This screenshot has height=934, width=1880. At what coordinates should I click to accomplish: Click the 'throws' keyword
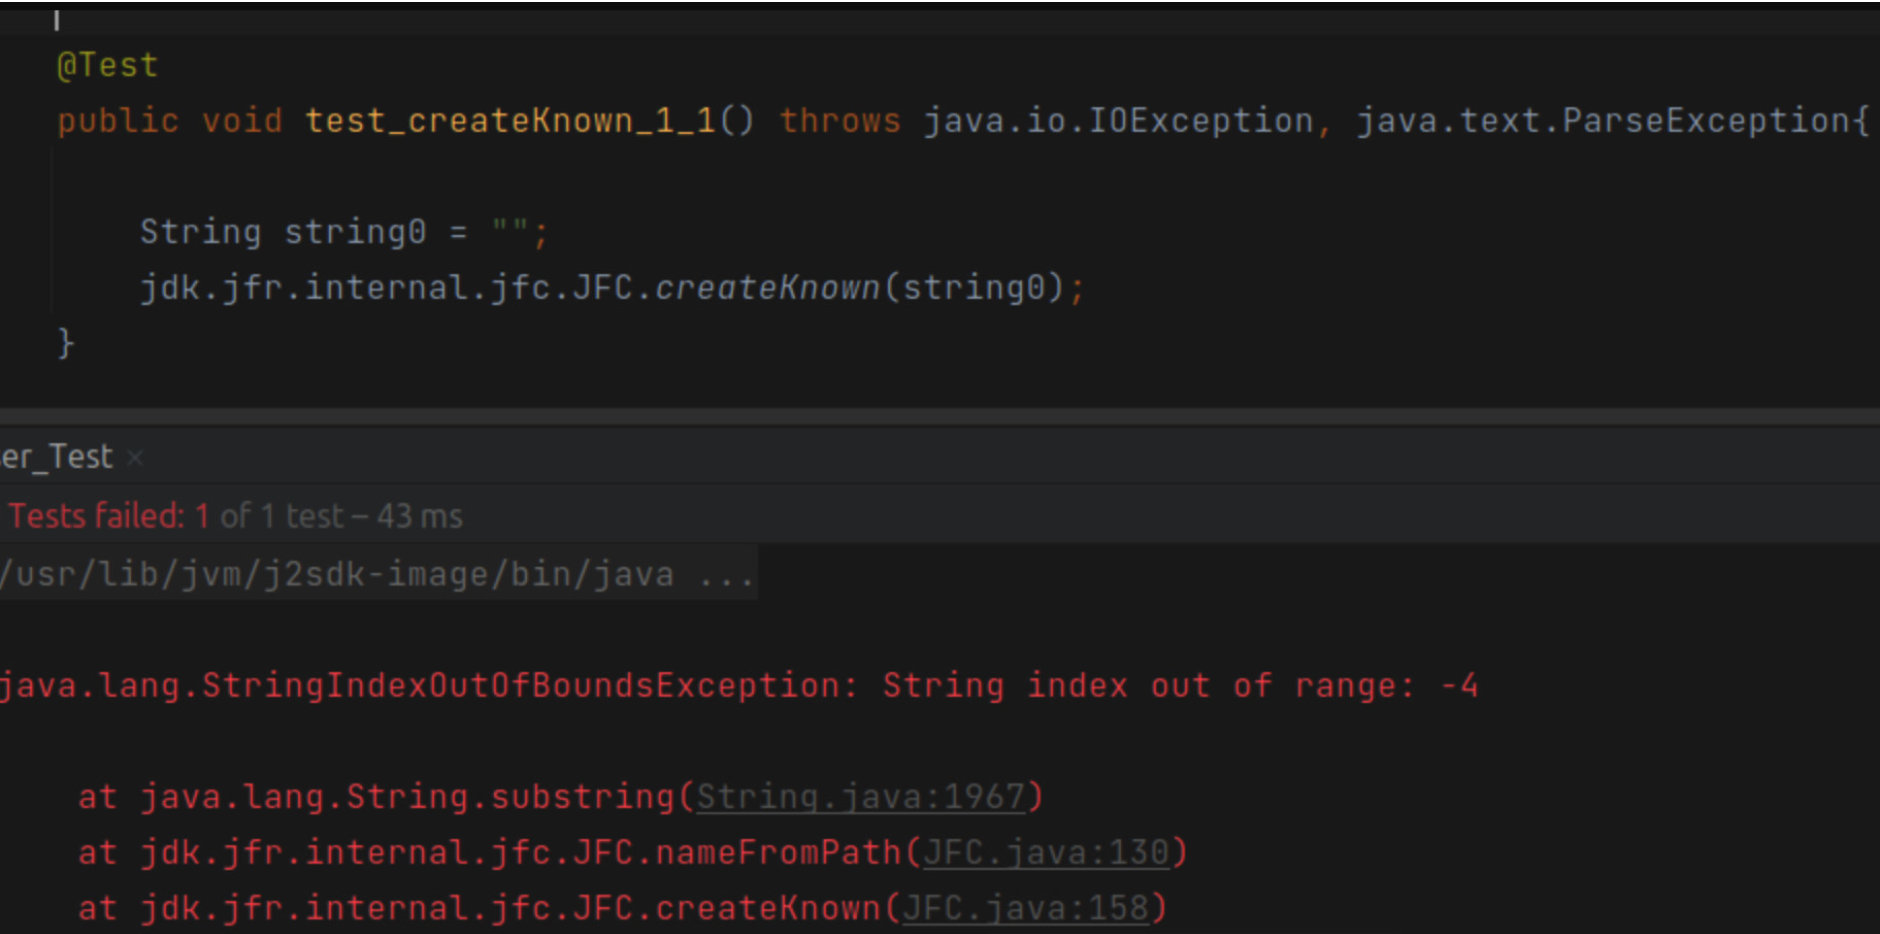[840, 120]
